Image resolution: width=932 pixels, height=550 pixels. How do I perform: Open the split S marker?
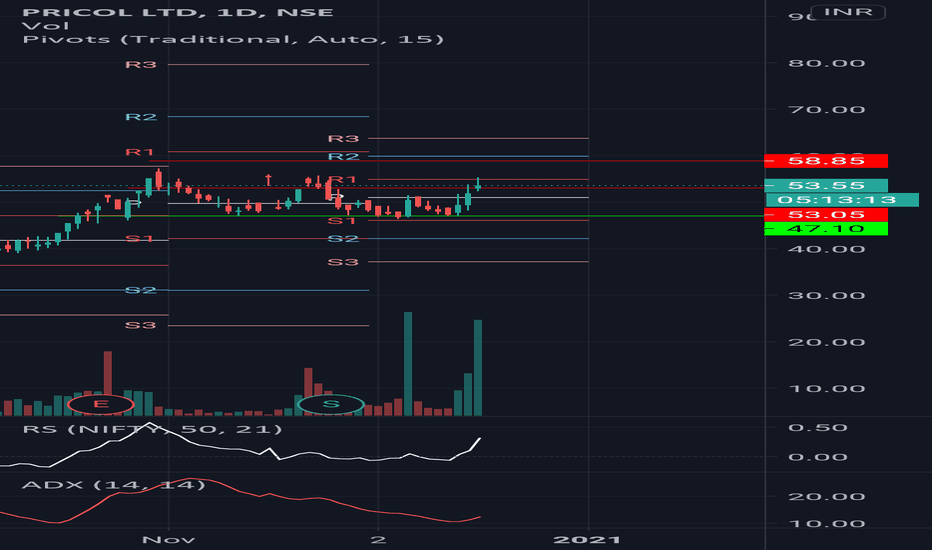click(330, 404)
